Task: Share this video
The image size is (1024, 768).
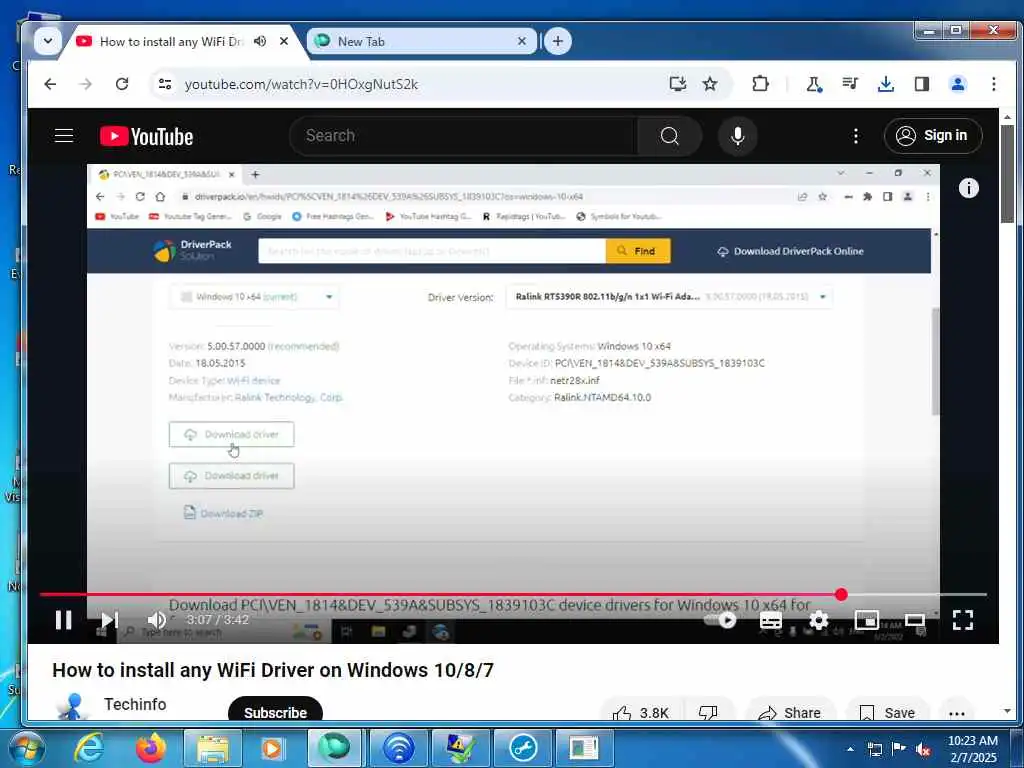Action: (x=789, y=712)
